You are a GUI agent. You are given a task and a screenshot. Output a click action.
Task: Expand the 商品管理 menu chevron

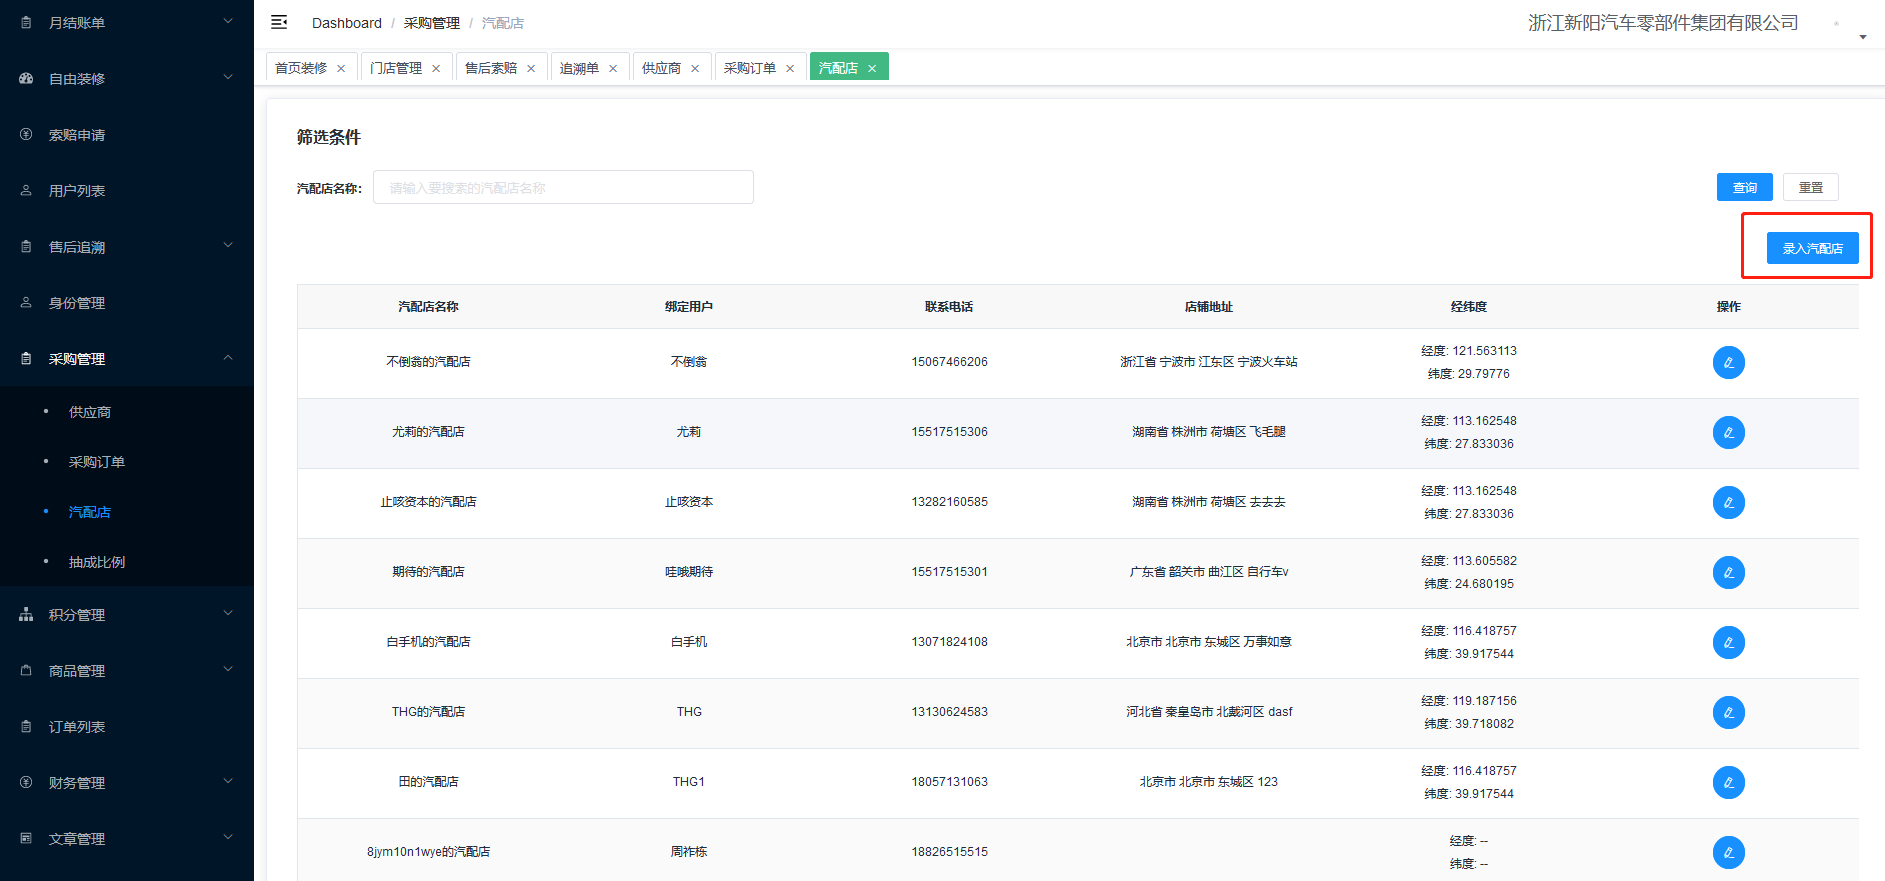tap(228, 669)
